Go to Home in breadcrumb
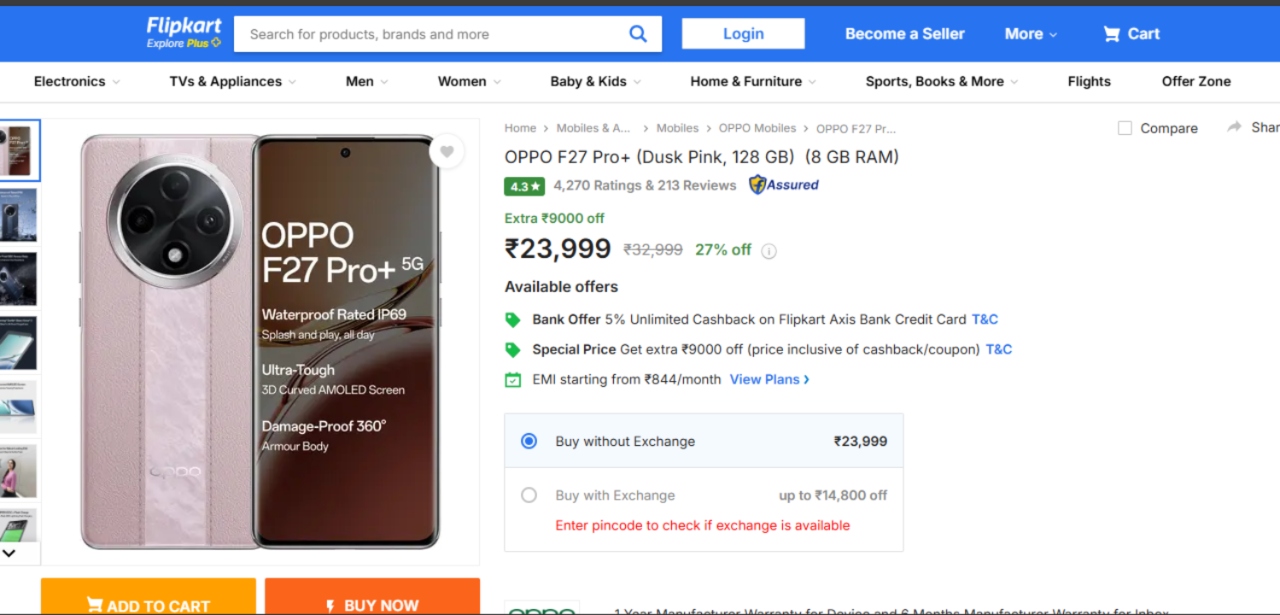Screen dimensions: 1280x615 pyautogui.click(x=520, y=128)
